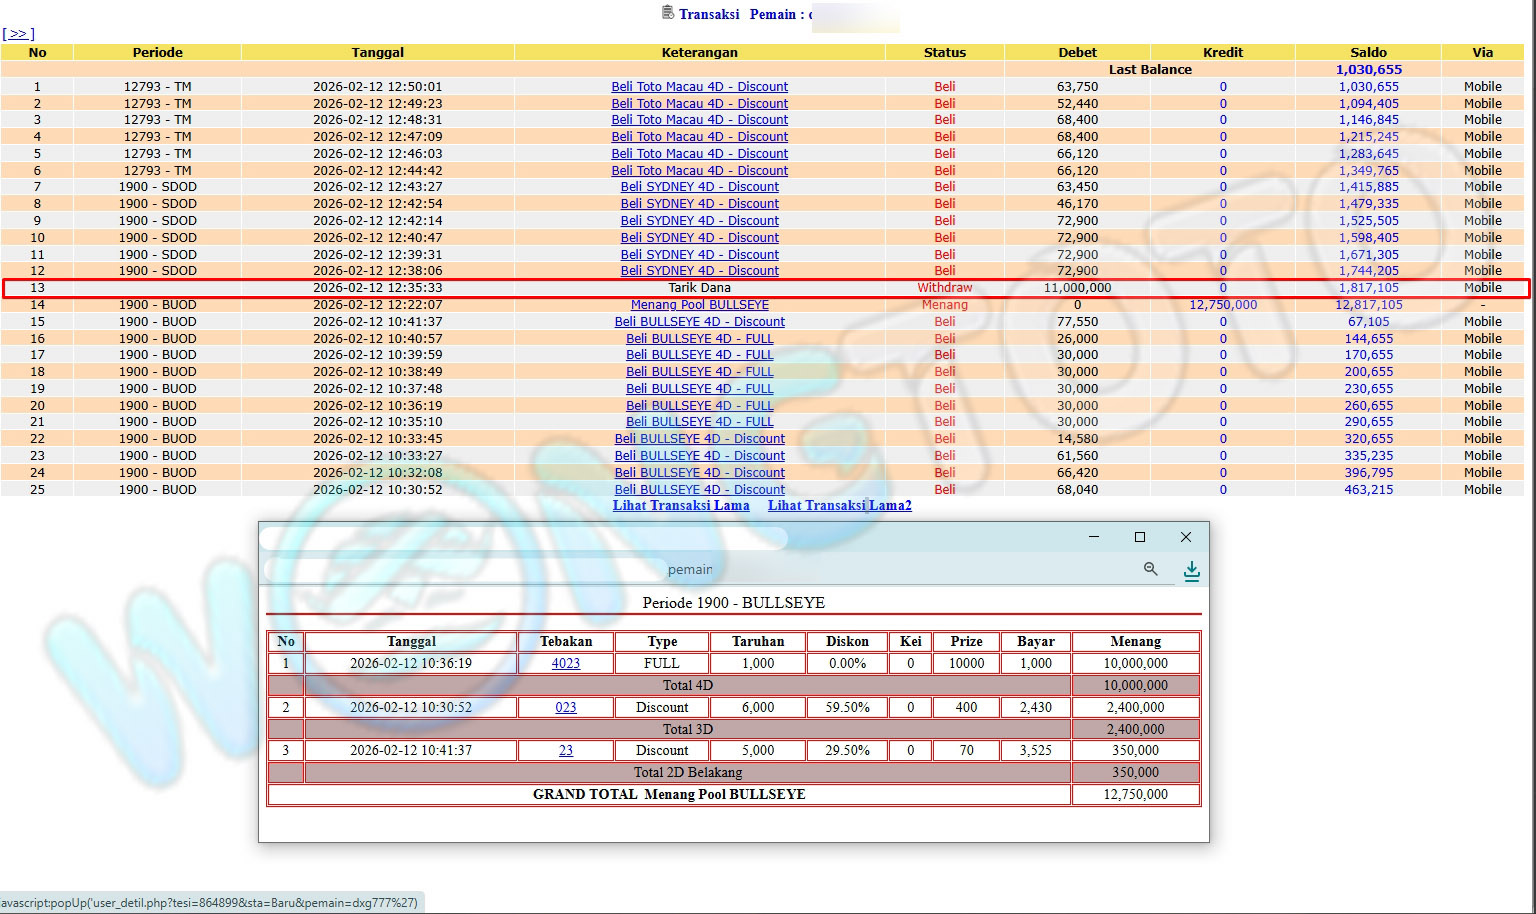Close the BULLSEYE detail popup
The height and width of the screenshot is (914, 1536).
click(1185, 537)
